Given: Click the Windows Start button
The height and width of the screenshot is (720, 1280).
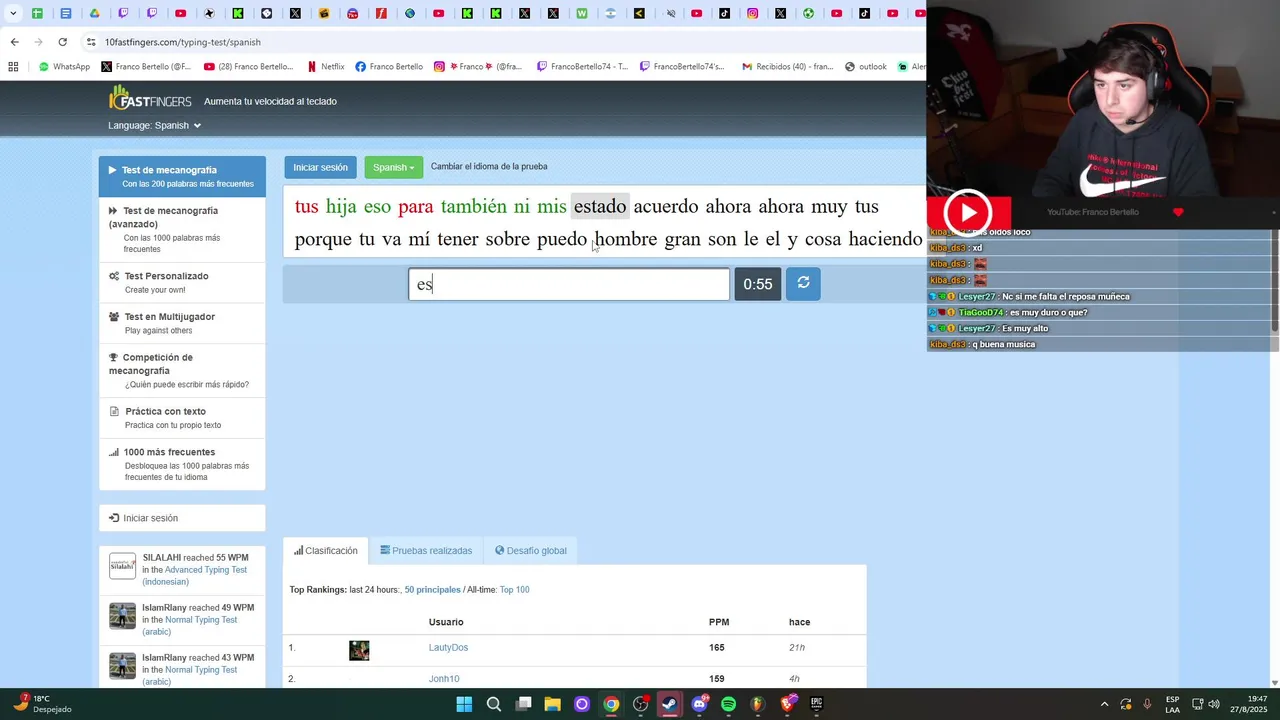Looking at the screenshot, I should pos(464,704).
